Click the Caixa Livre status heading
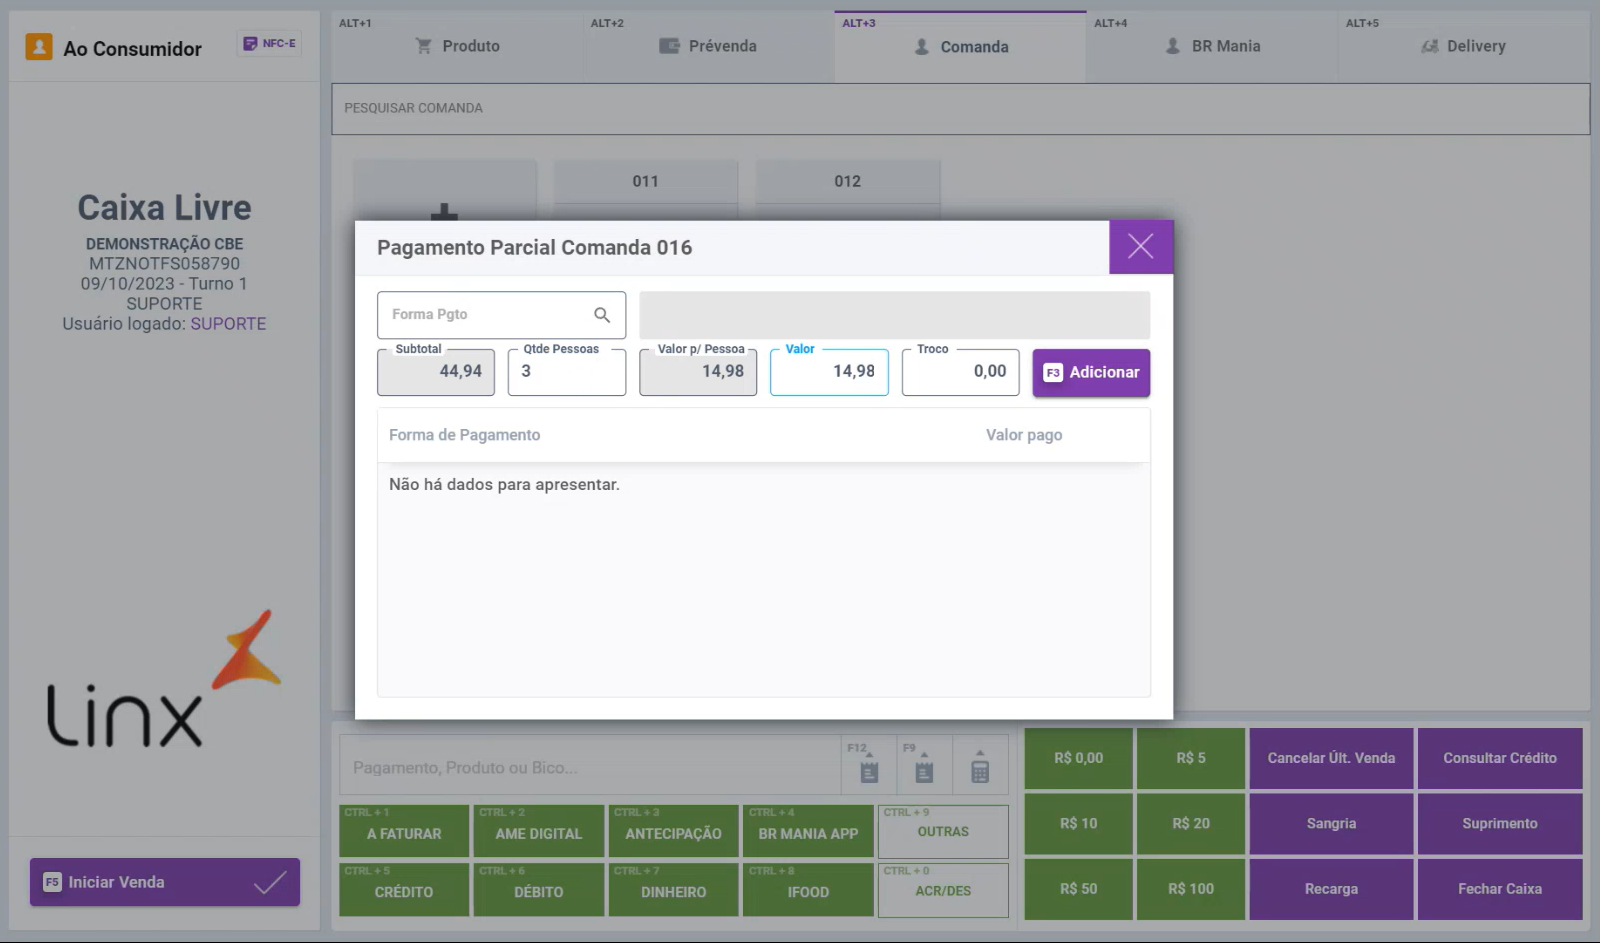1600x943 pixels. click(165, 208)
